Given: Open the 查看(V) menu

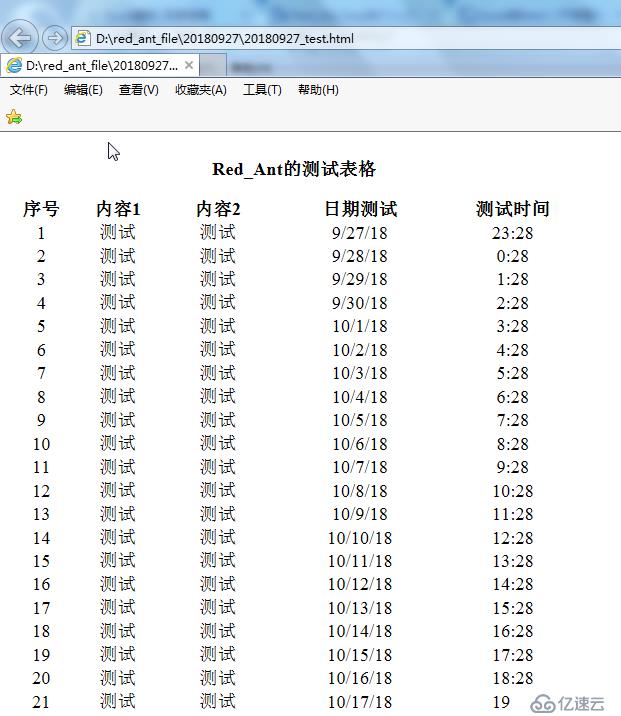Looking at the screenshot, I should (138, 90).
